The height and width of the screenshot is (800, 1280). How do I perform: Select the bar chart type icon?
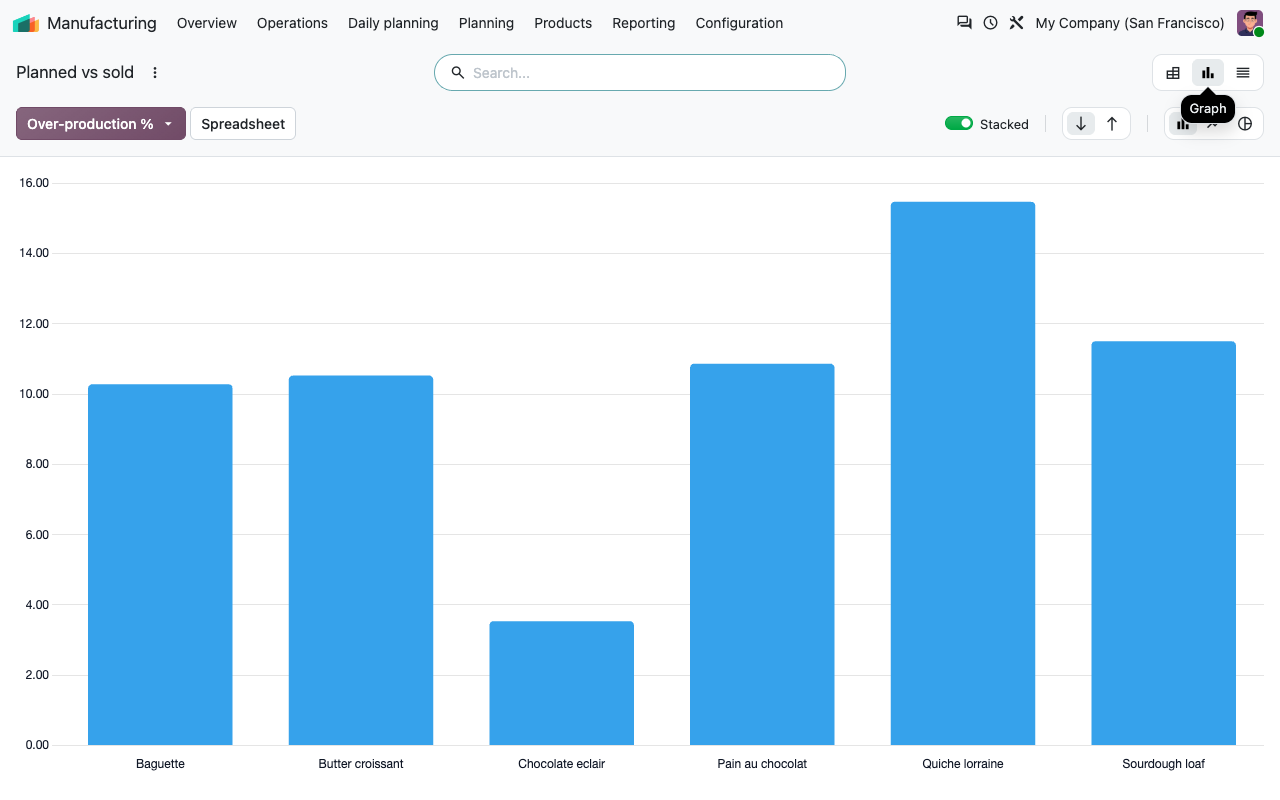[1183, 124]
